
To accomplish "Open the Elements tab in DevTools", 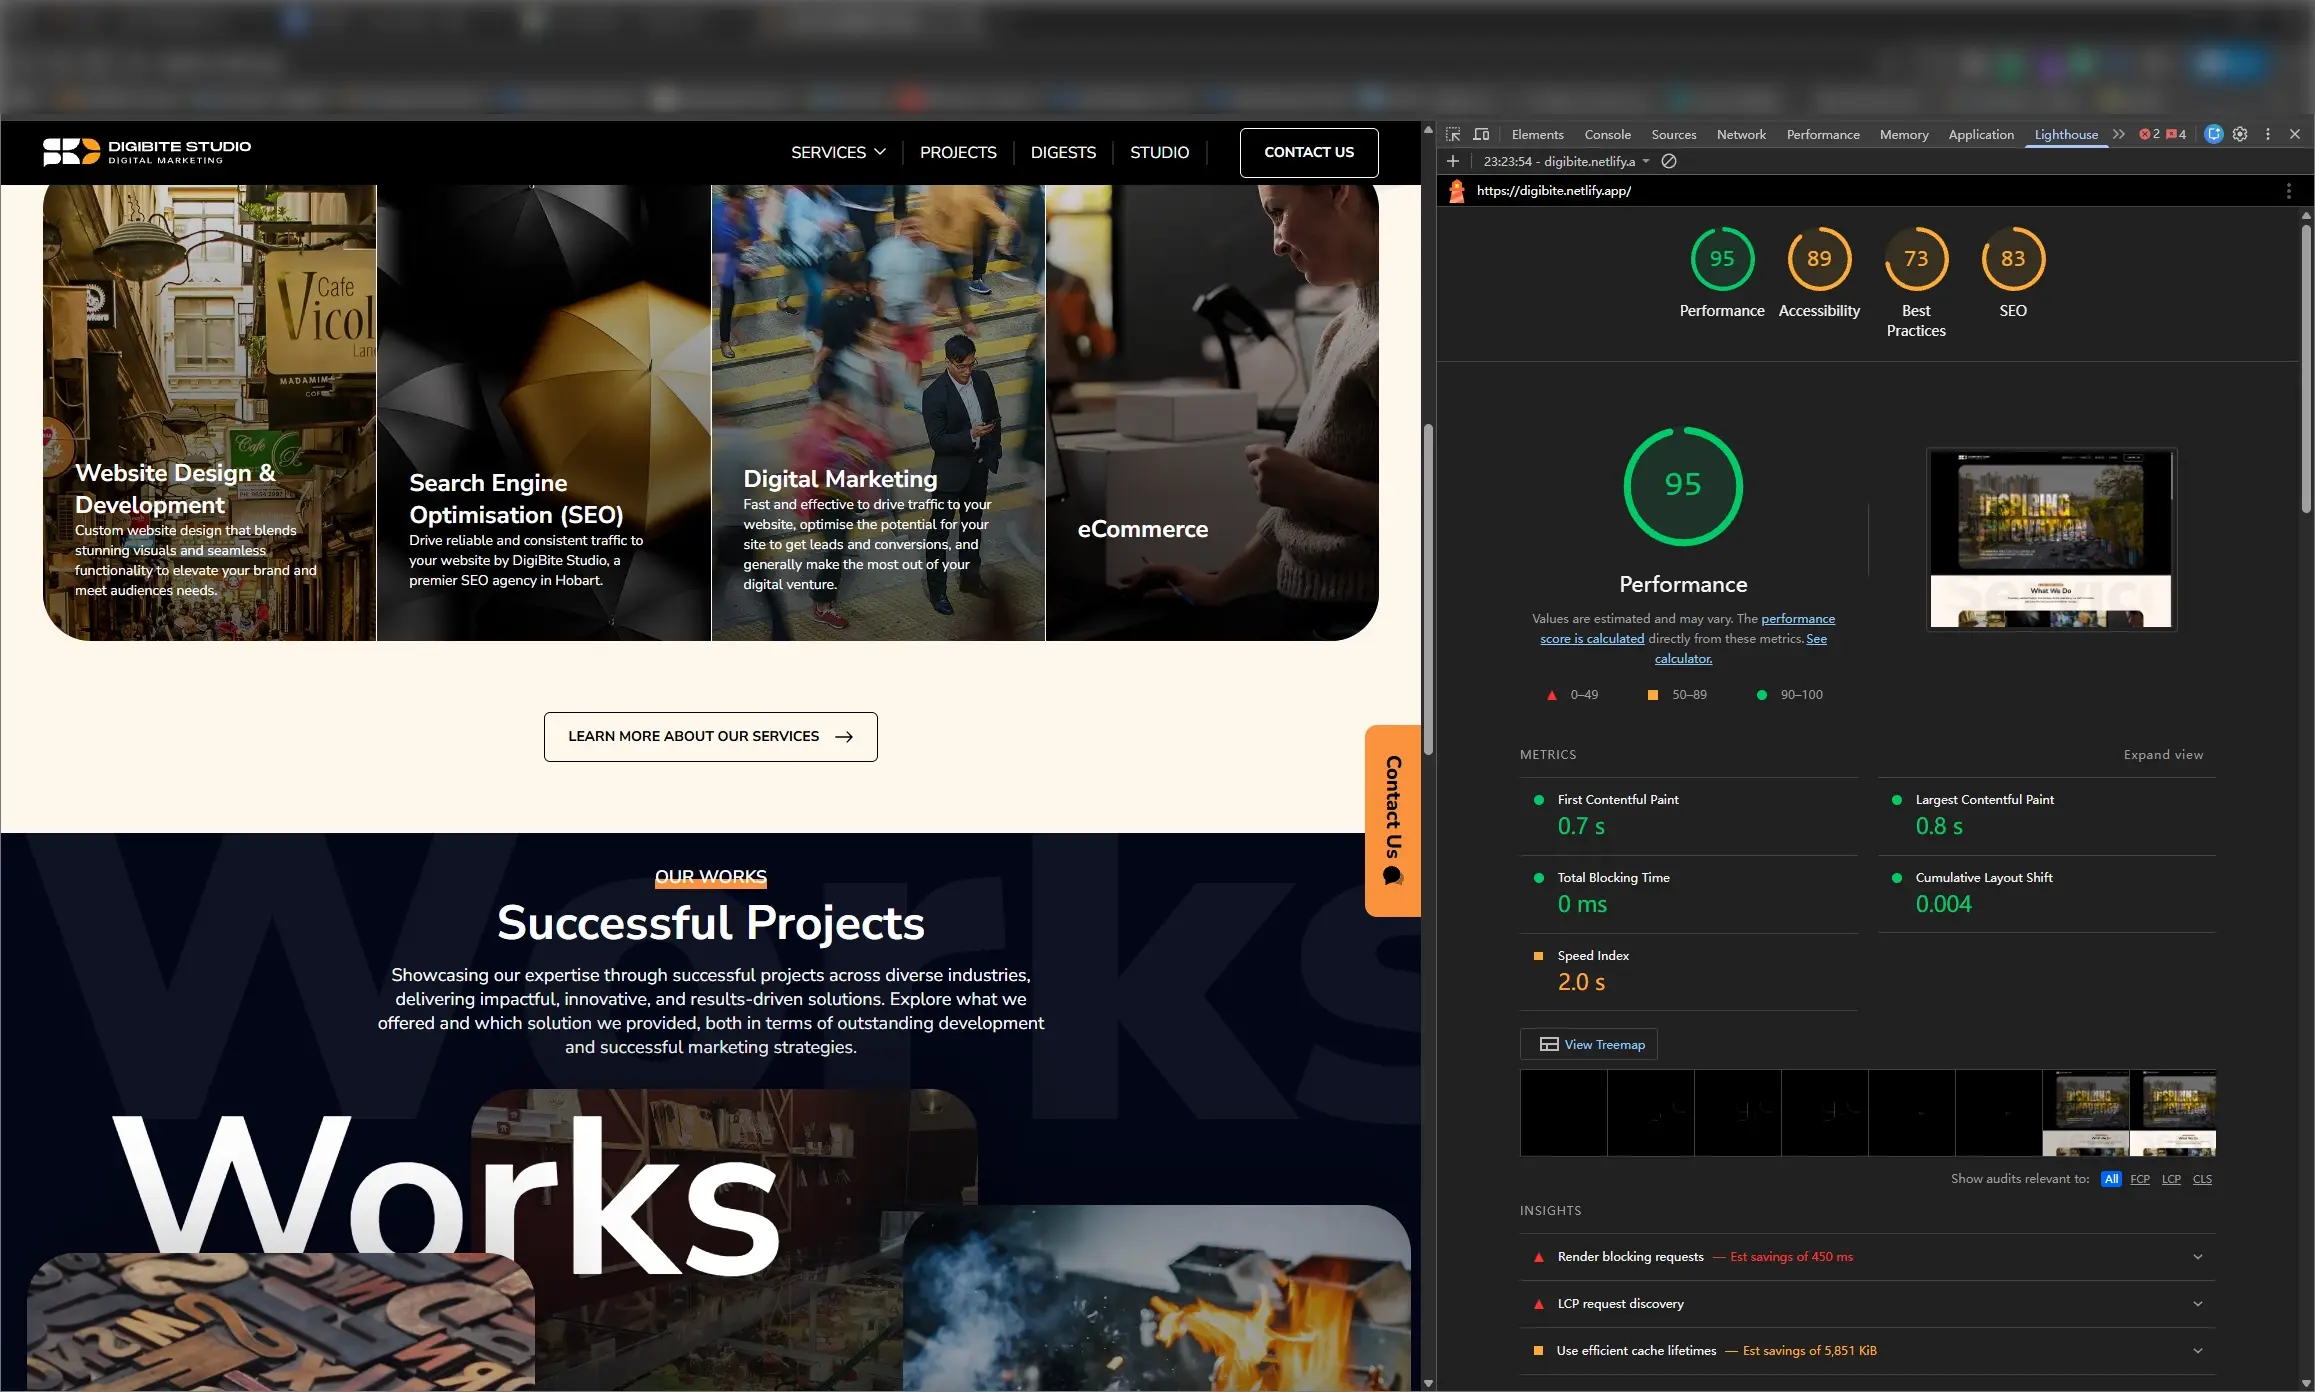I will (1537, 134).
